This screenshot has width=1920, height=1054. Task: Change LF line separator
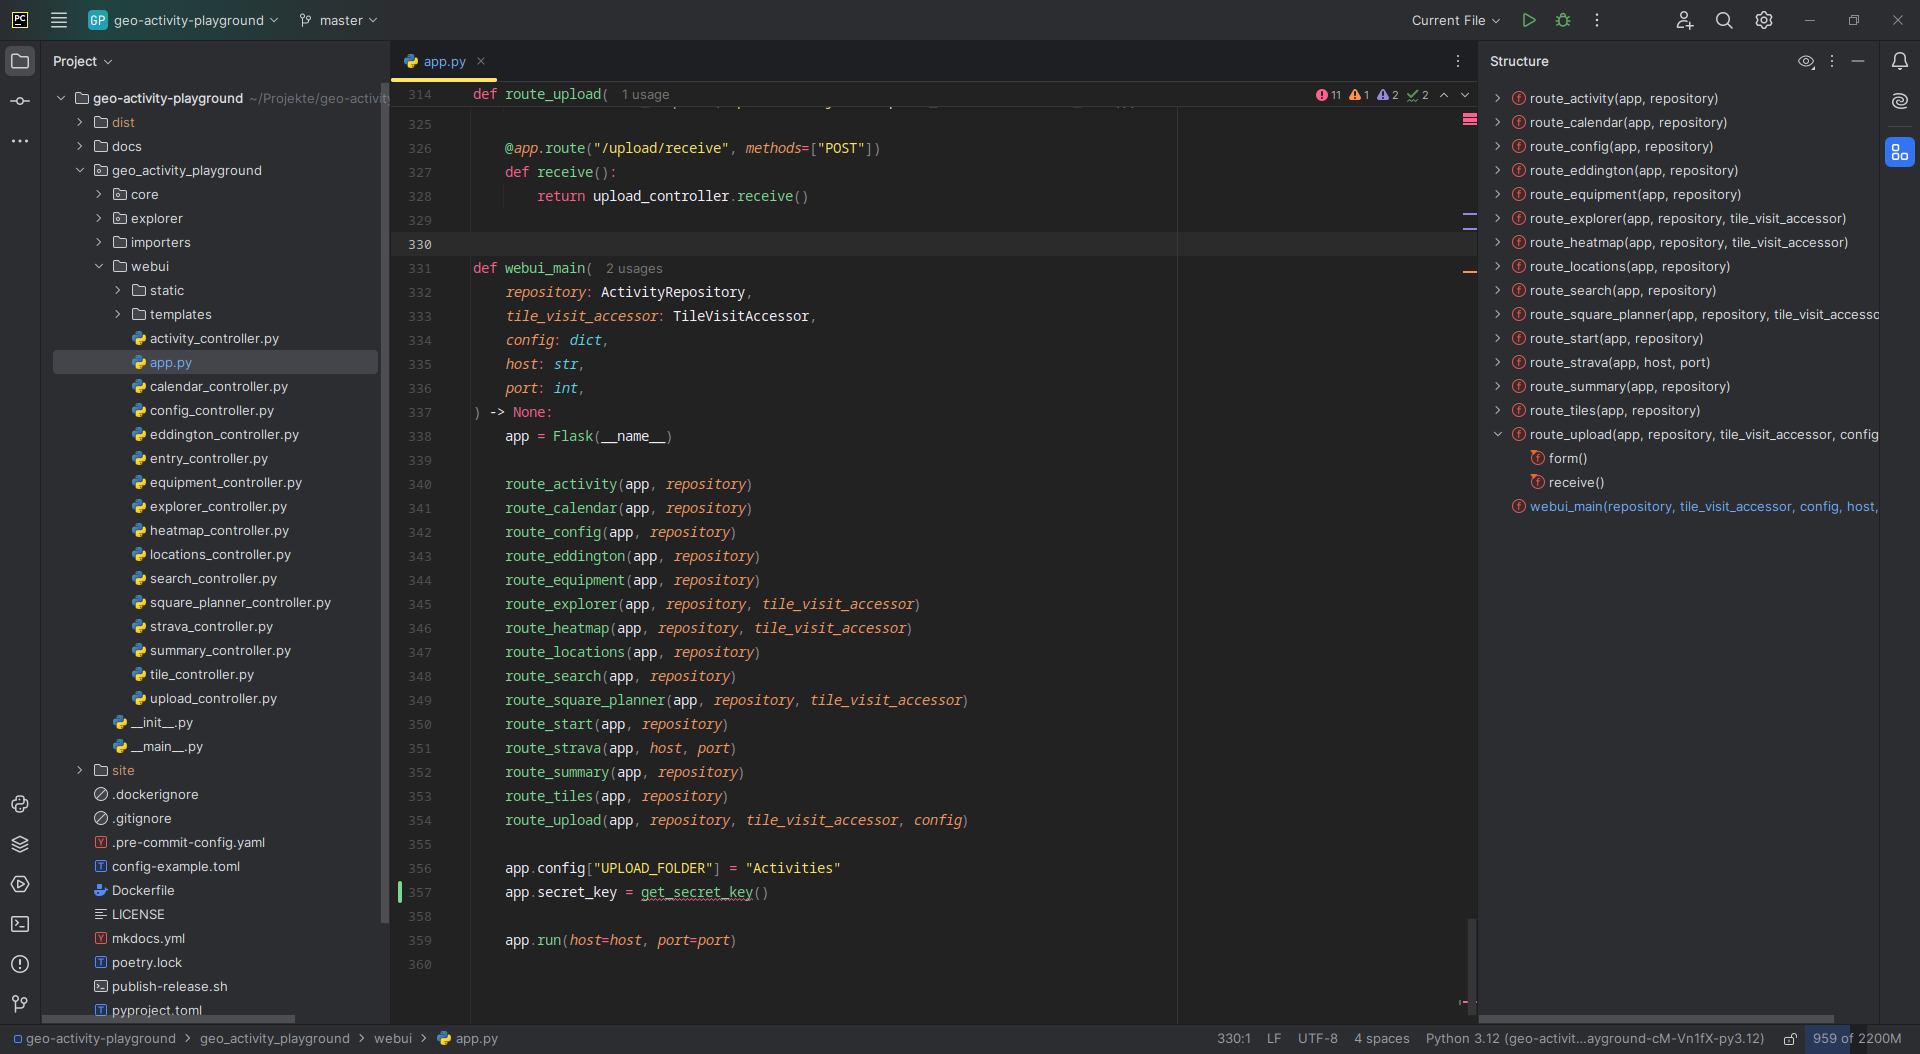[1274, 1039]
